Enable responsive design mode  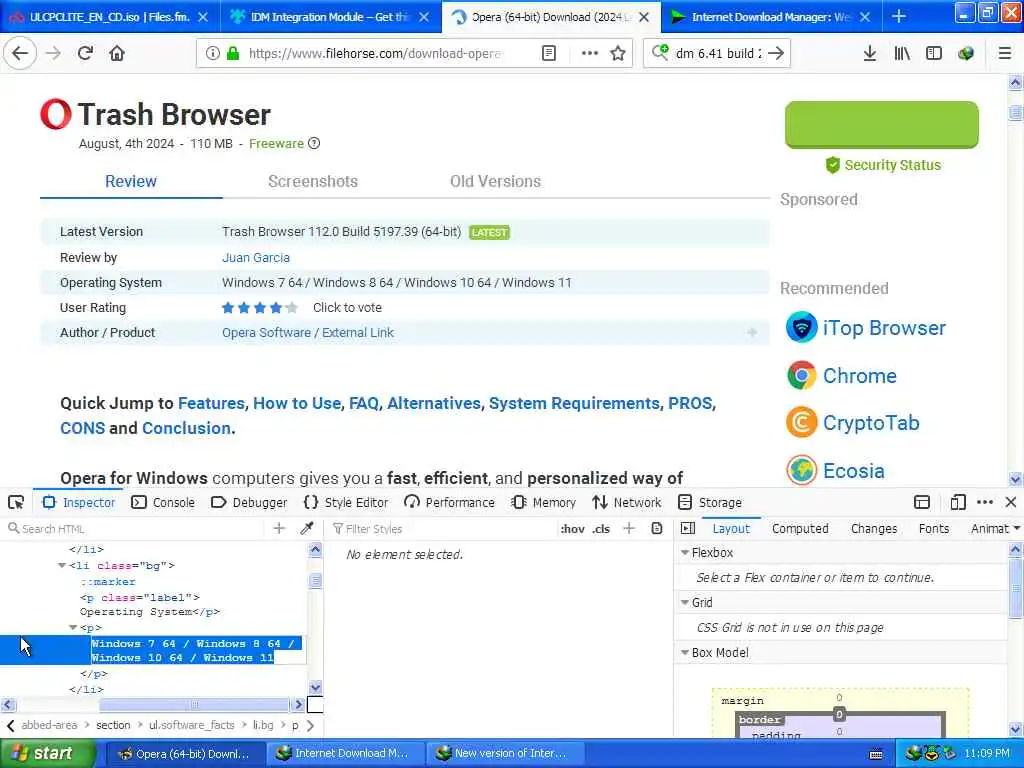(957, 502)
